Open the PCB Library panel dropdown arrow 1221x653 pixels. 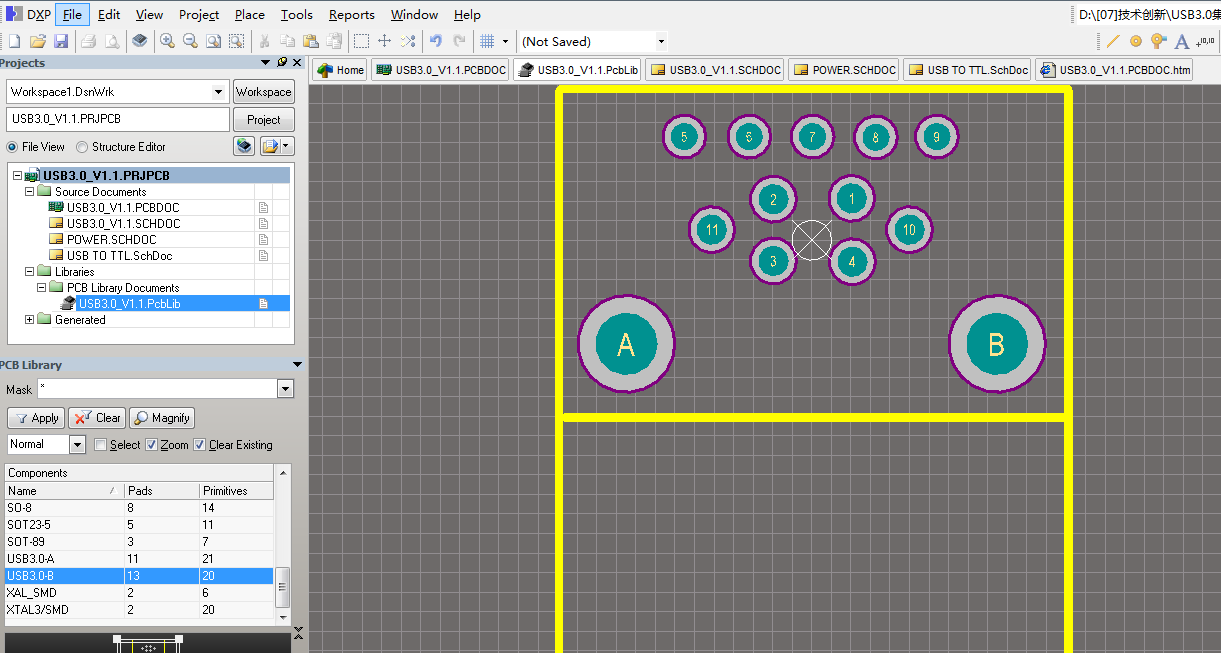pos(296,365)
